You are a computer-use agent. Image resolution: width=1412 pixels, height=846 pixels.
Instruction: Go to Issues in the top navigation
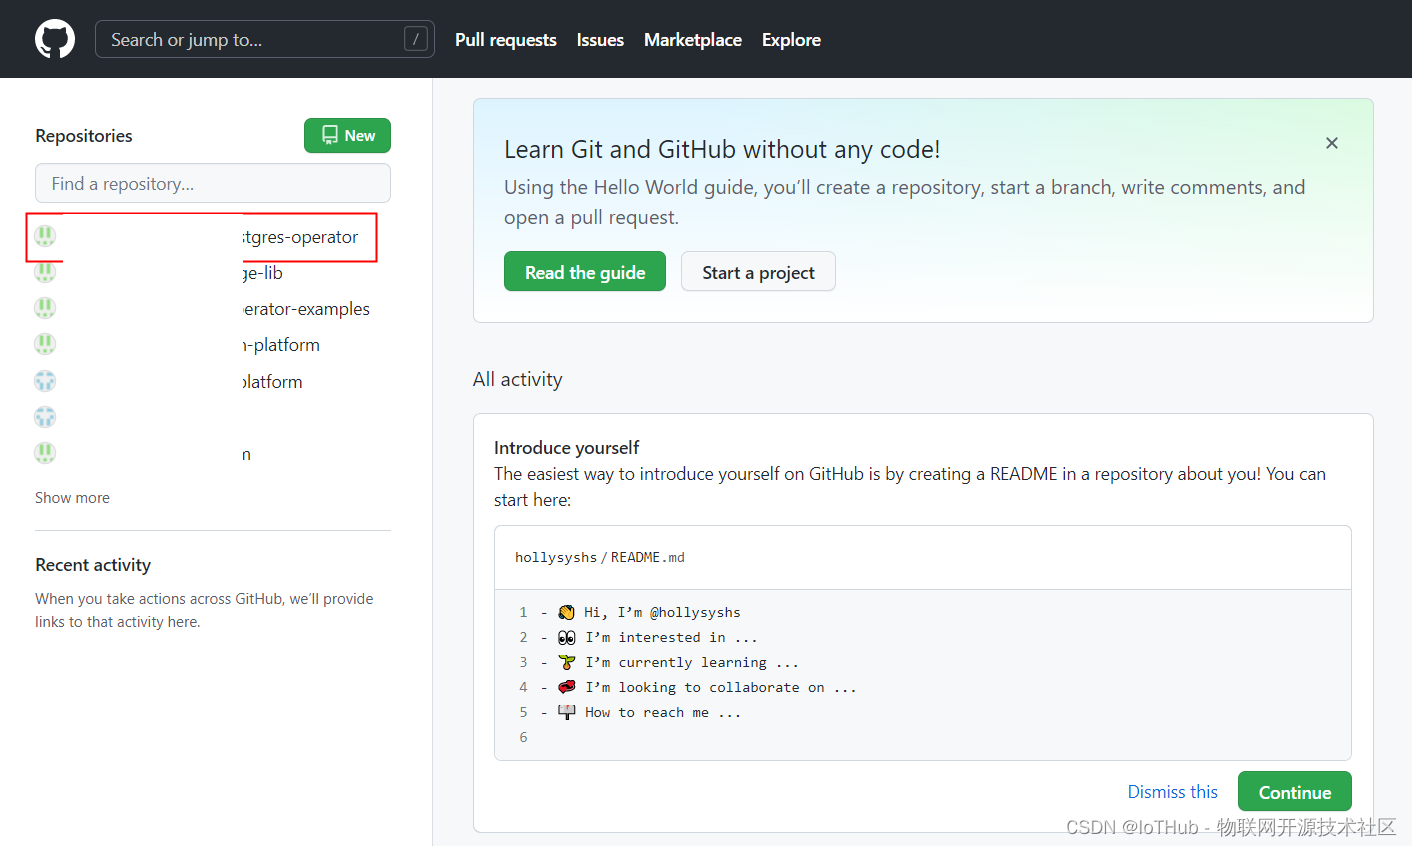[x=600, y=39]
